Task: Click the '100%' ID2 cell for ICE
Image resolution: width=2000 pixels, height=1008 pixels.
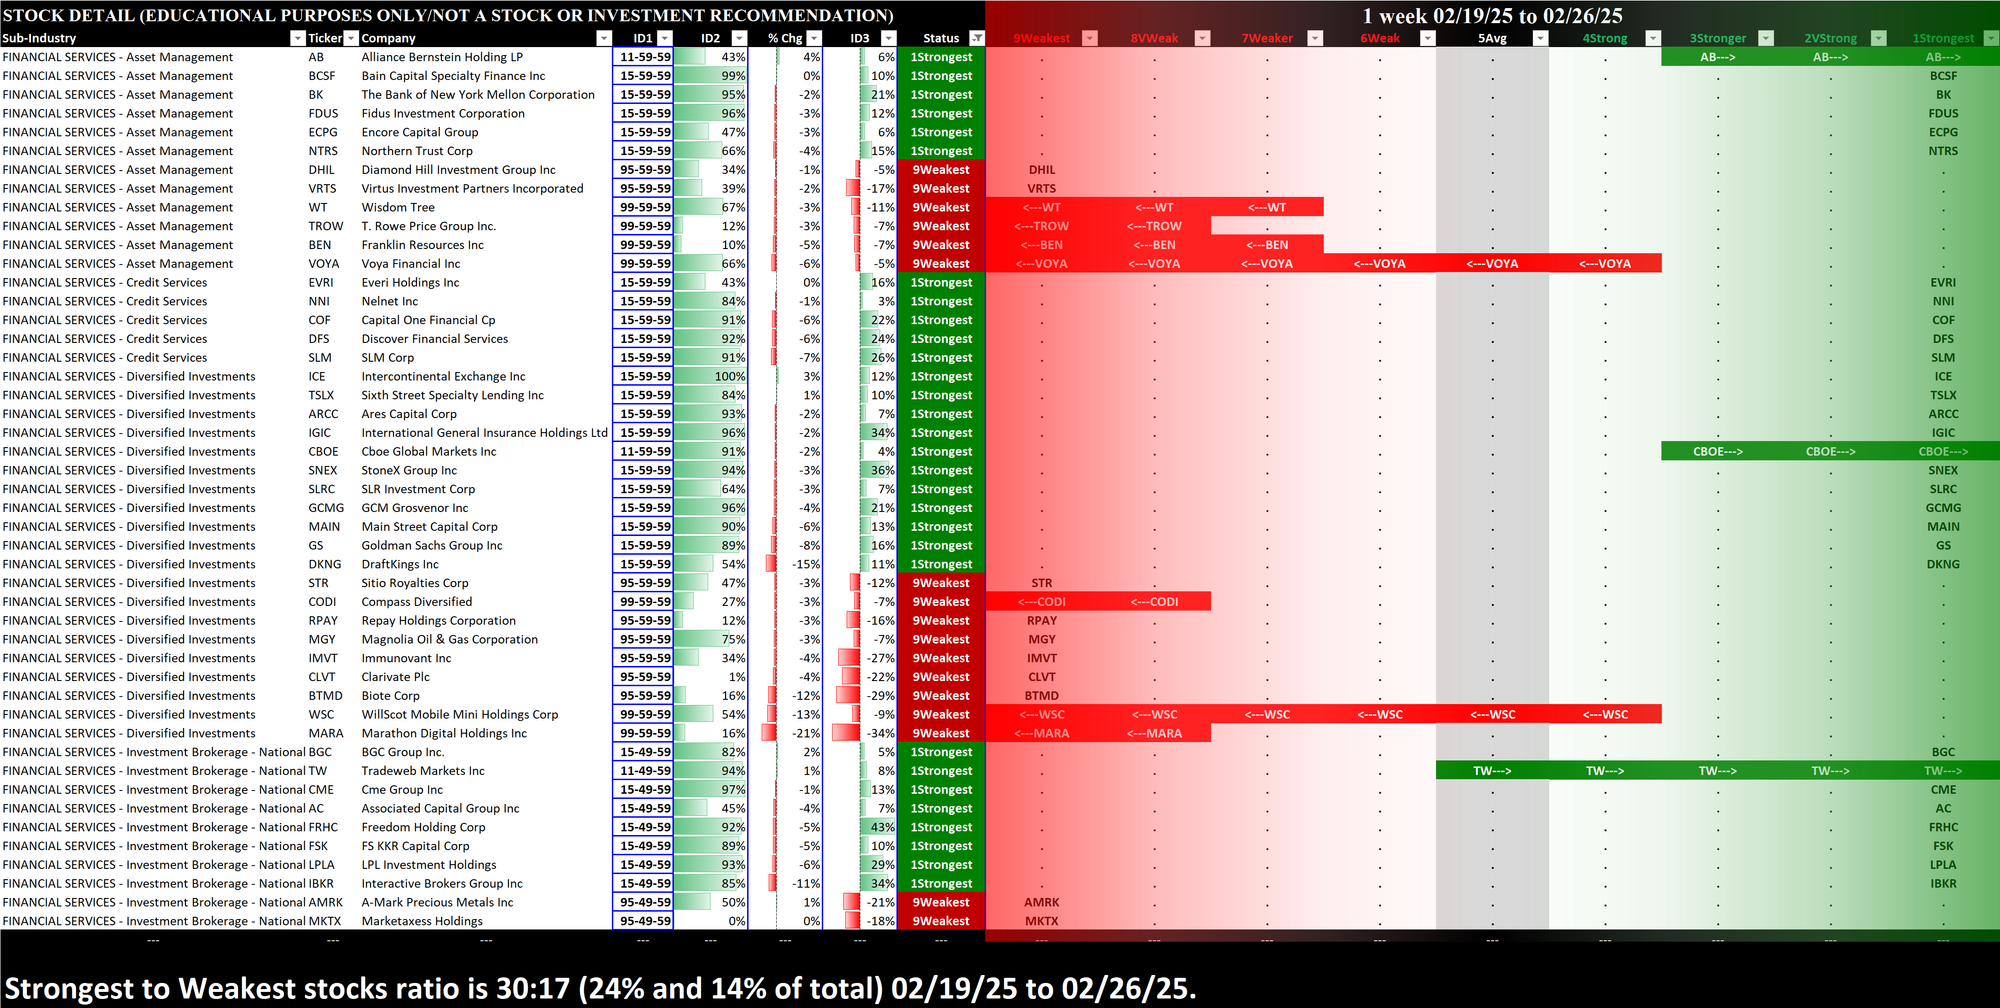Action: point(711,376)
